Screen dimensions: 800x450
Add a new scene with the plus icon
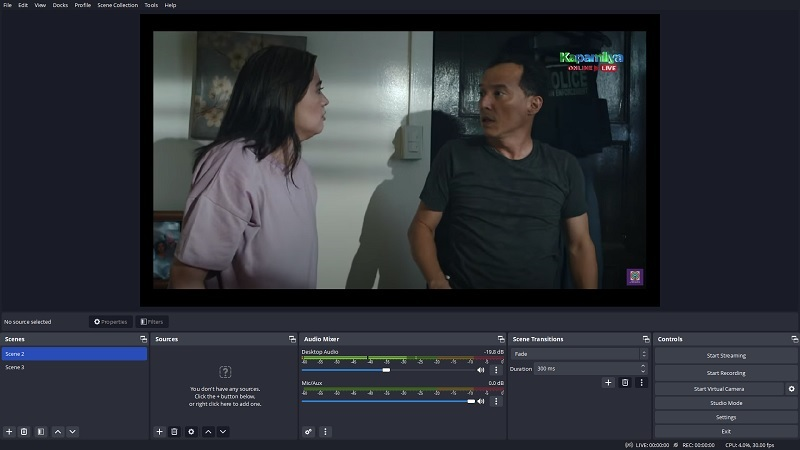click(9, 432)
